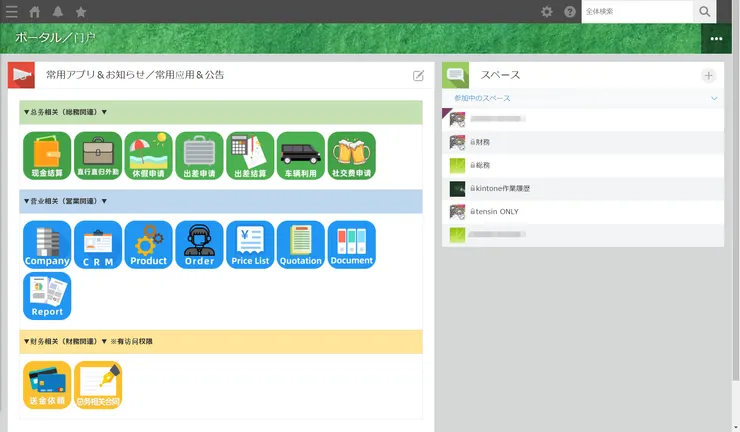This screenshot has height=432, width=740.
Task: Launch the 車辆利用 vehicle usage app
Action: click(x=301, y=155)
